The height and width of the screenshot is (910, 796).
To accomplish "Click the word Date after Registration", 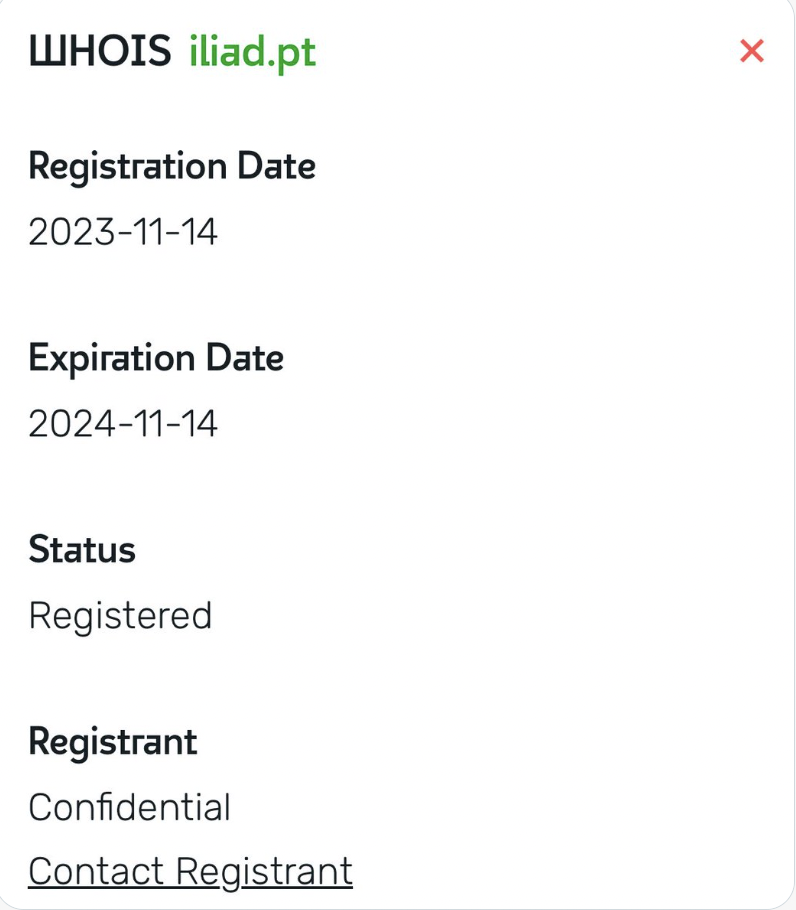I will (x=276, y=166).
